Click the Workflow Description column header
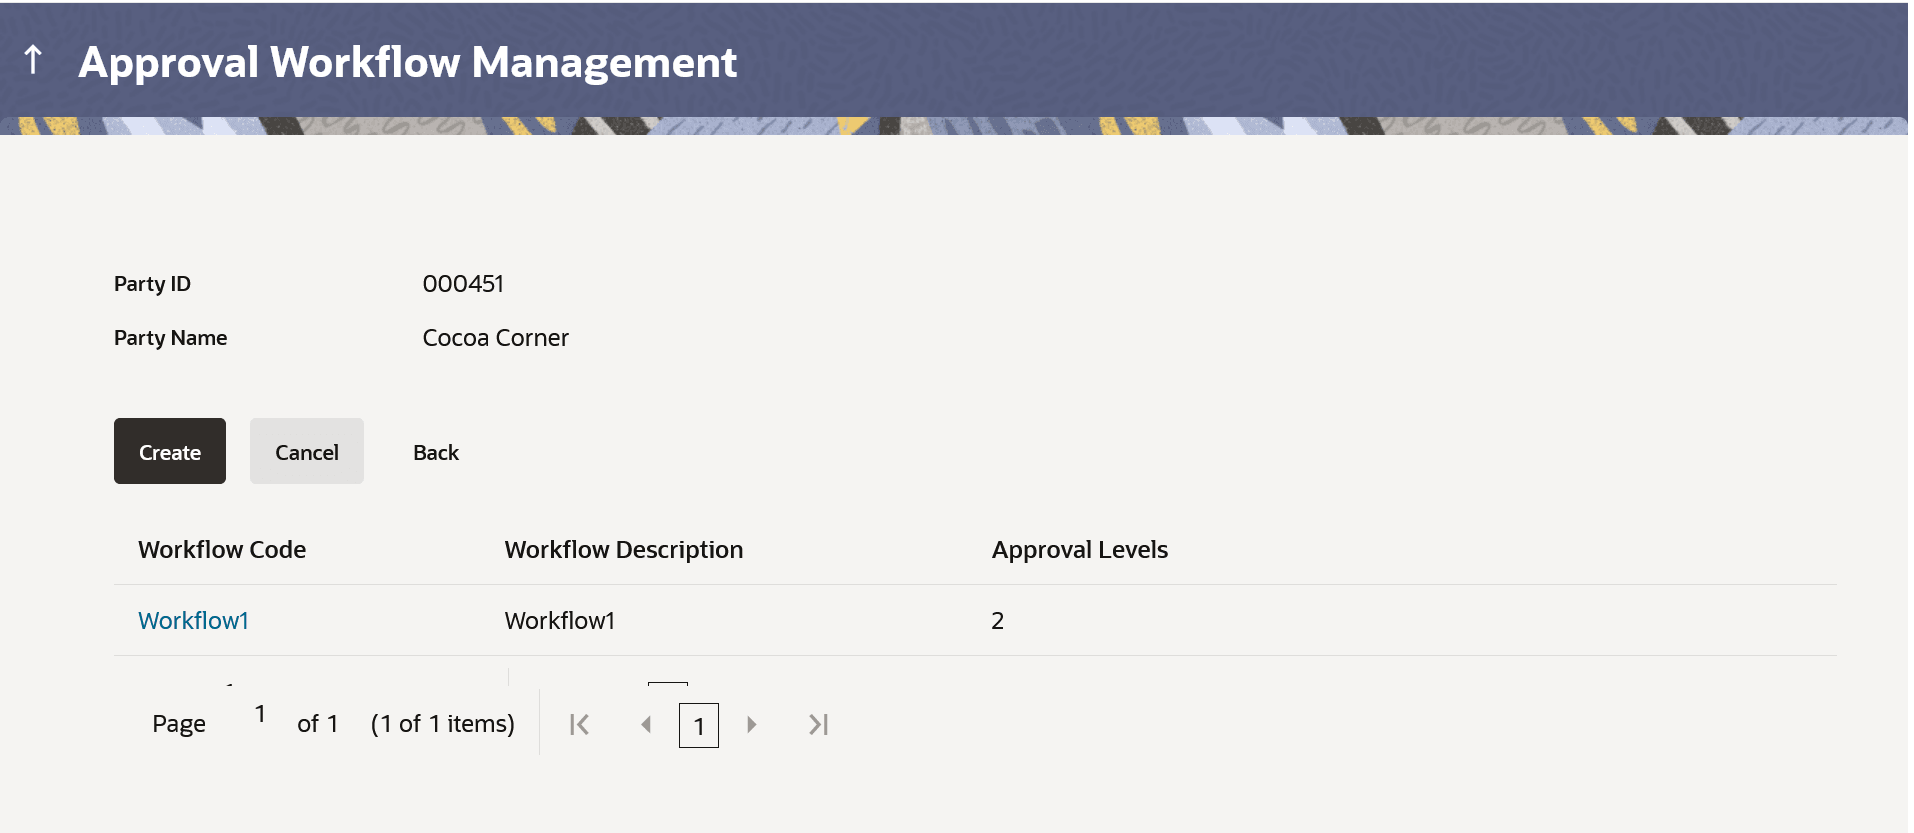The width and height of the screenshot is (1914, 833). [623, 550]
